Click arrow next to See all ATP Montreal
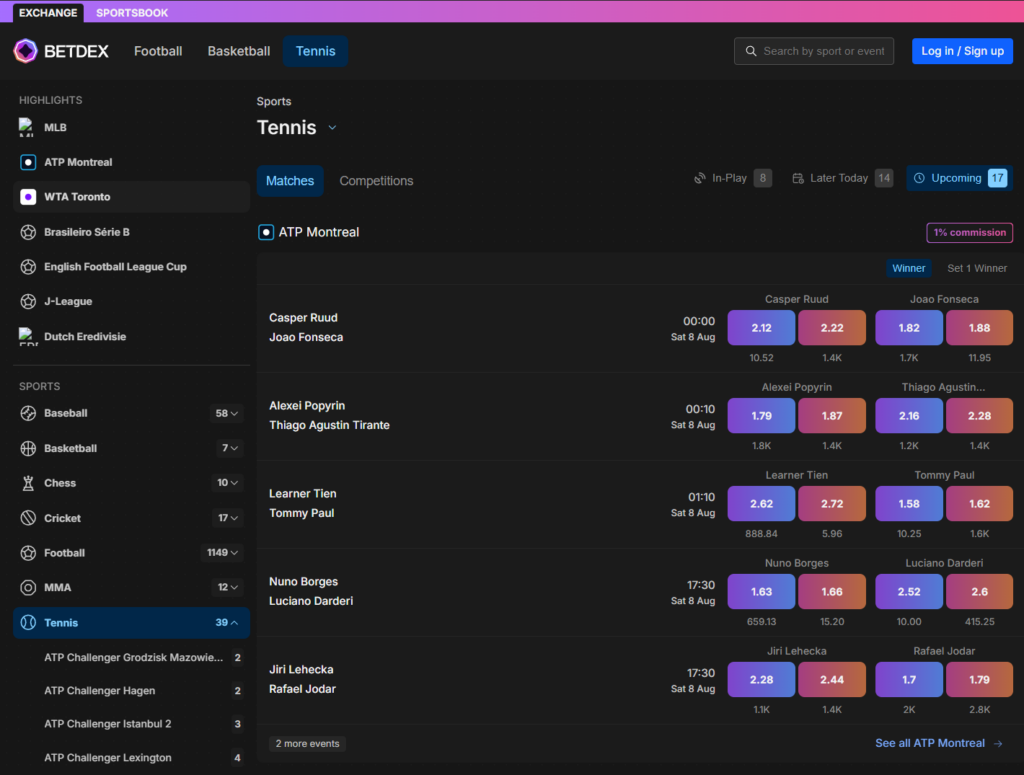Viewport: 1024px width, 775px height. (x=998, y=743)
